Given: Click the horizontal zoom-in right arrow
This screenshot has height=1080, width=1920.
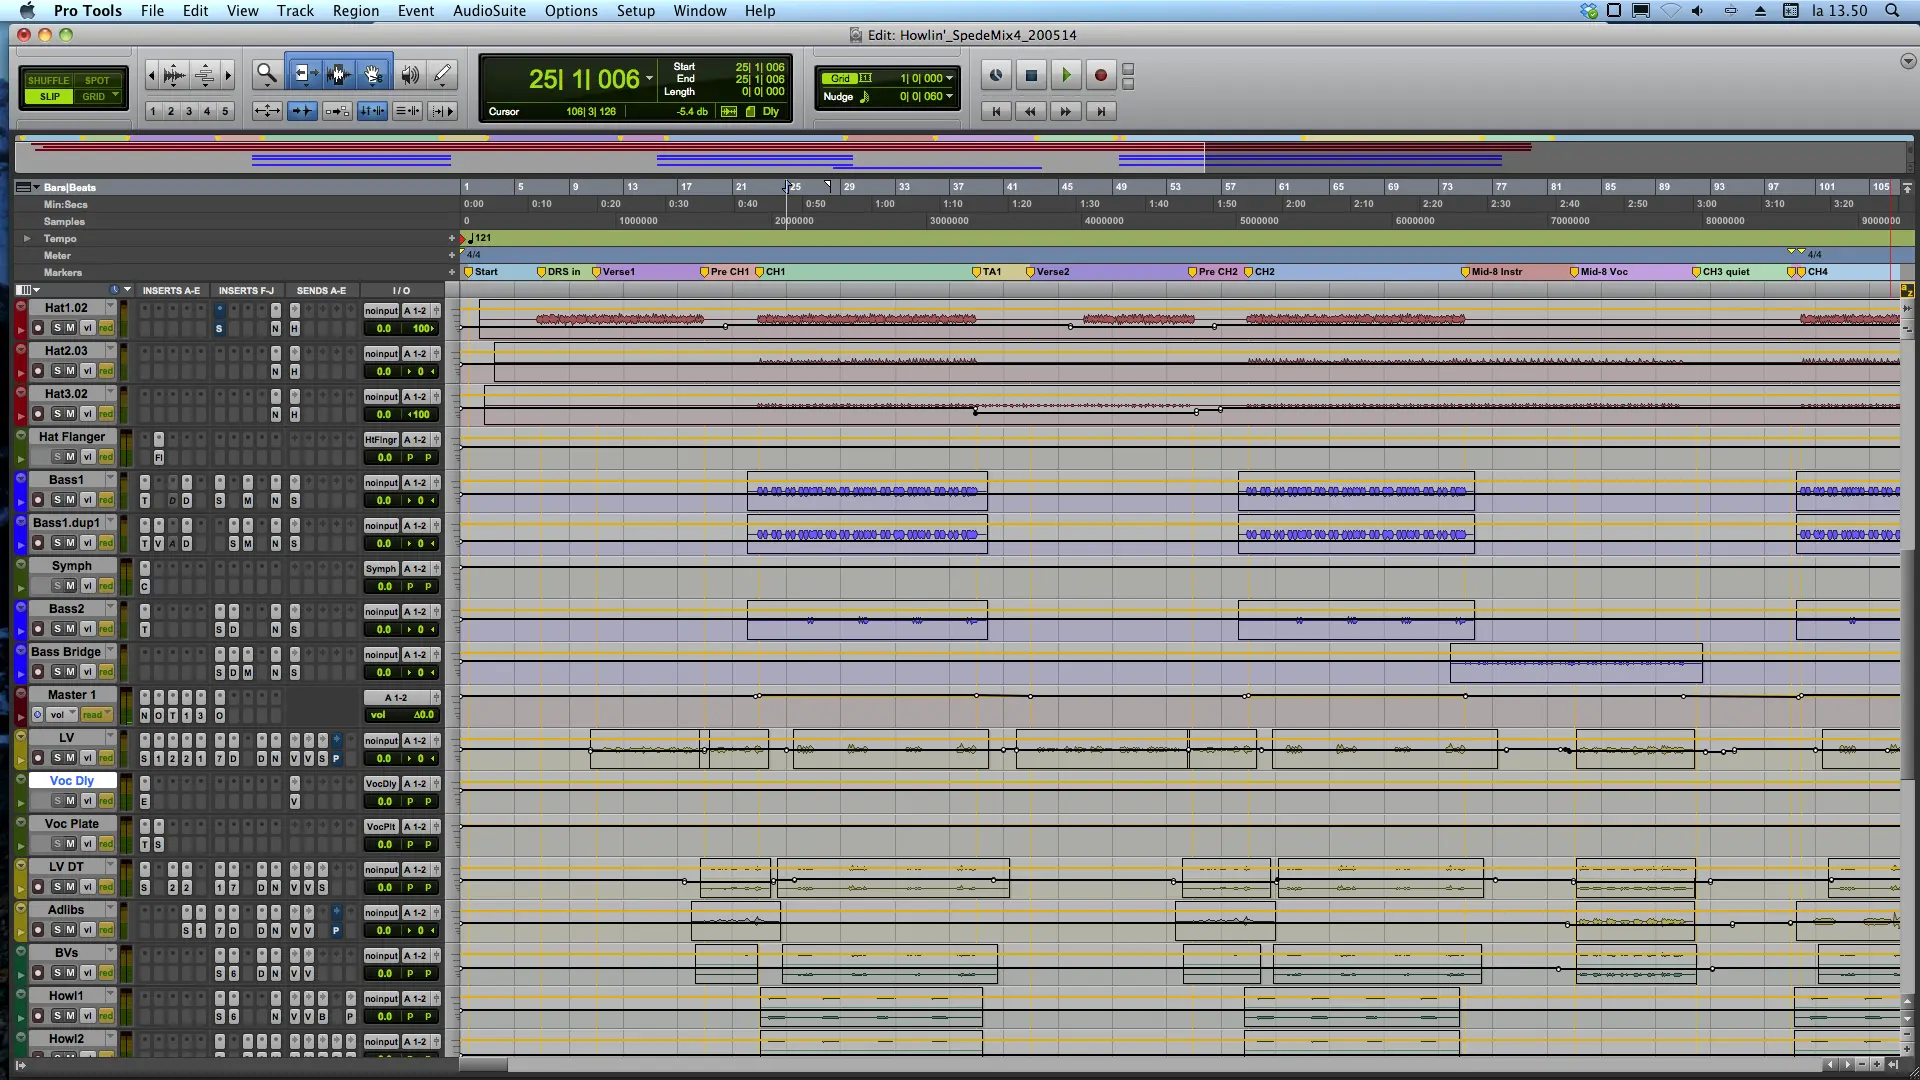Looking at the screenshot, I should tap(228, 74).
